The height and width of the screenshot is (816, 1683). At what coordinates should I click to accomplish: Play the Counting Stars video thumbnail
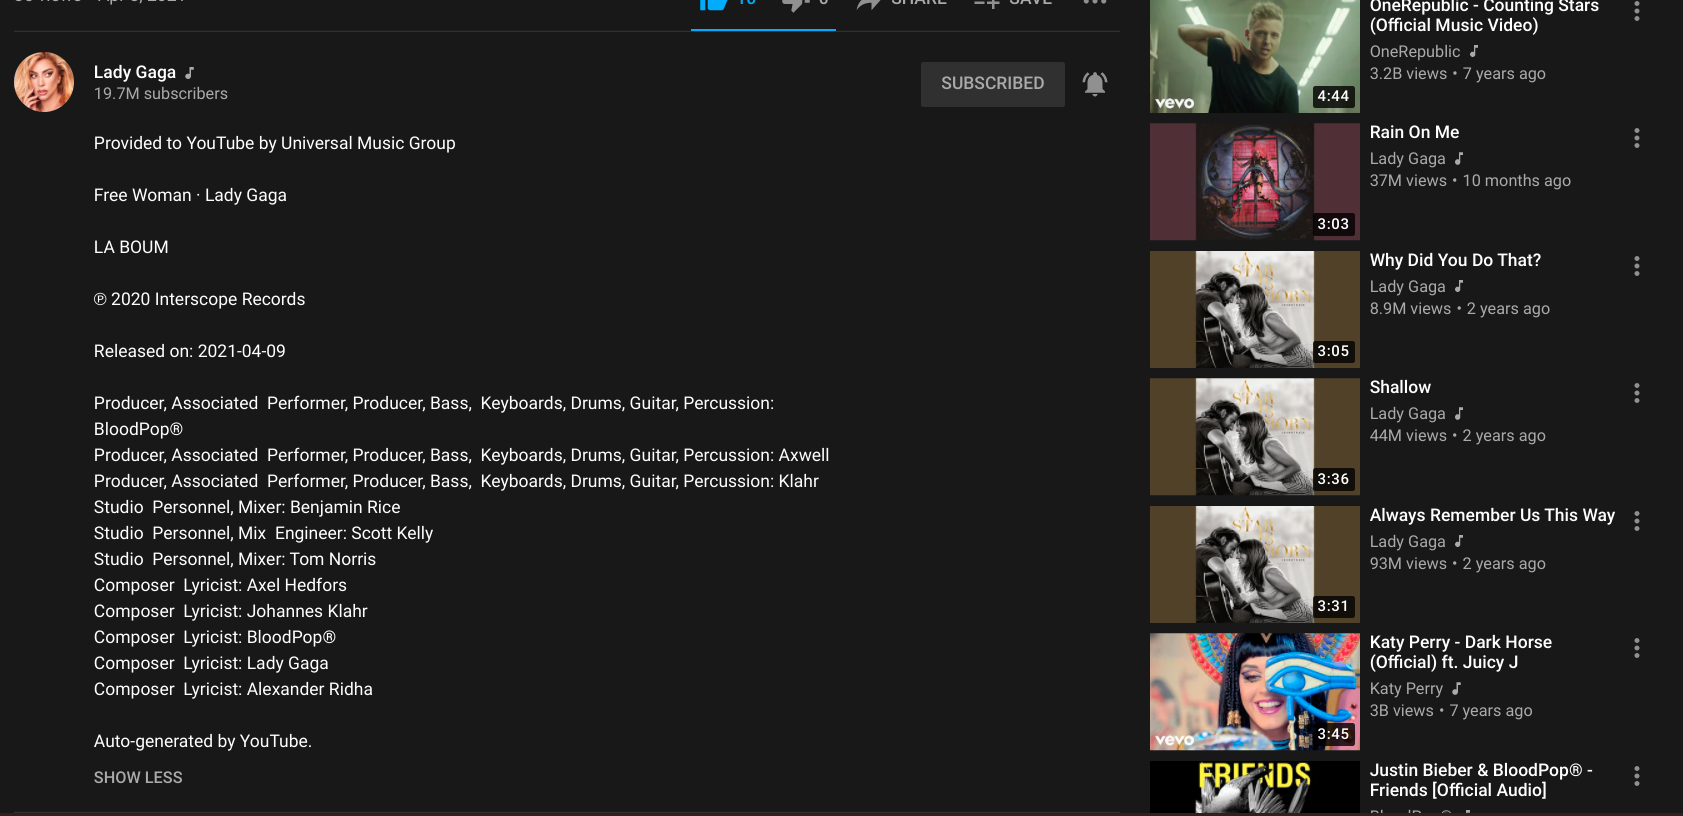(1255, 56)
